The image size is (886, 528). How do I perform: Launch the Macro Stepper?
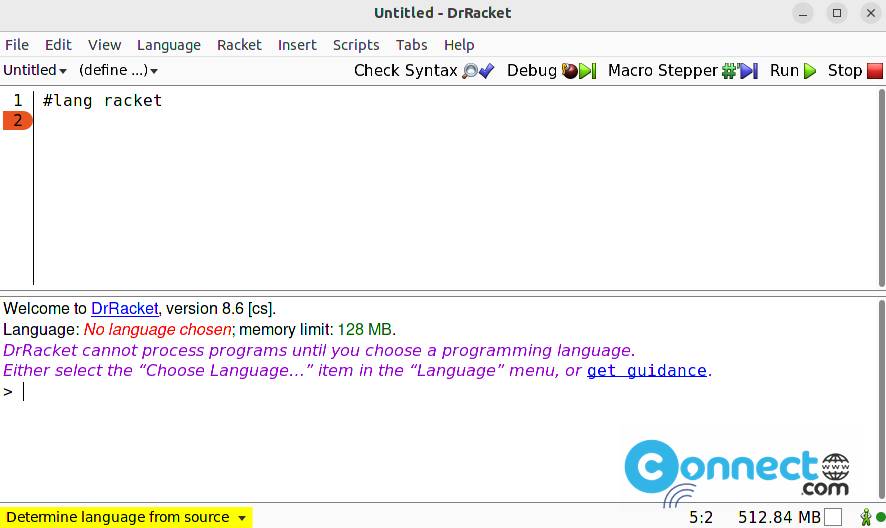point(683,71)
